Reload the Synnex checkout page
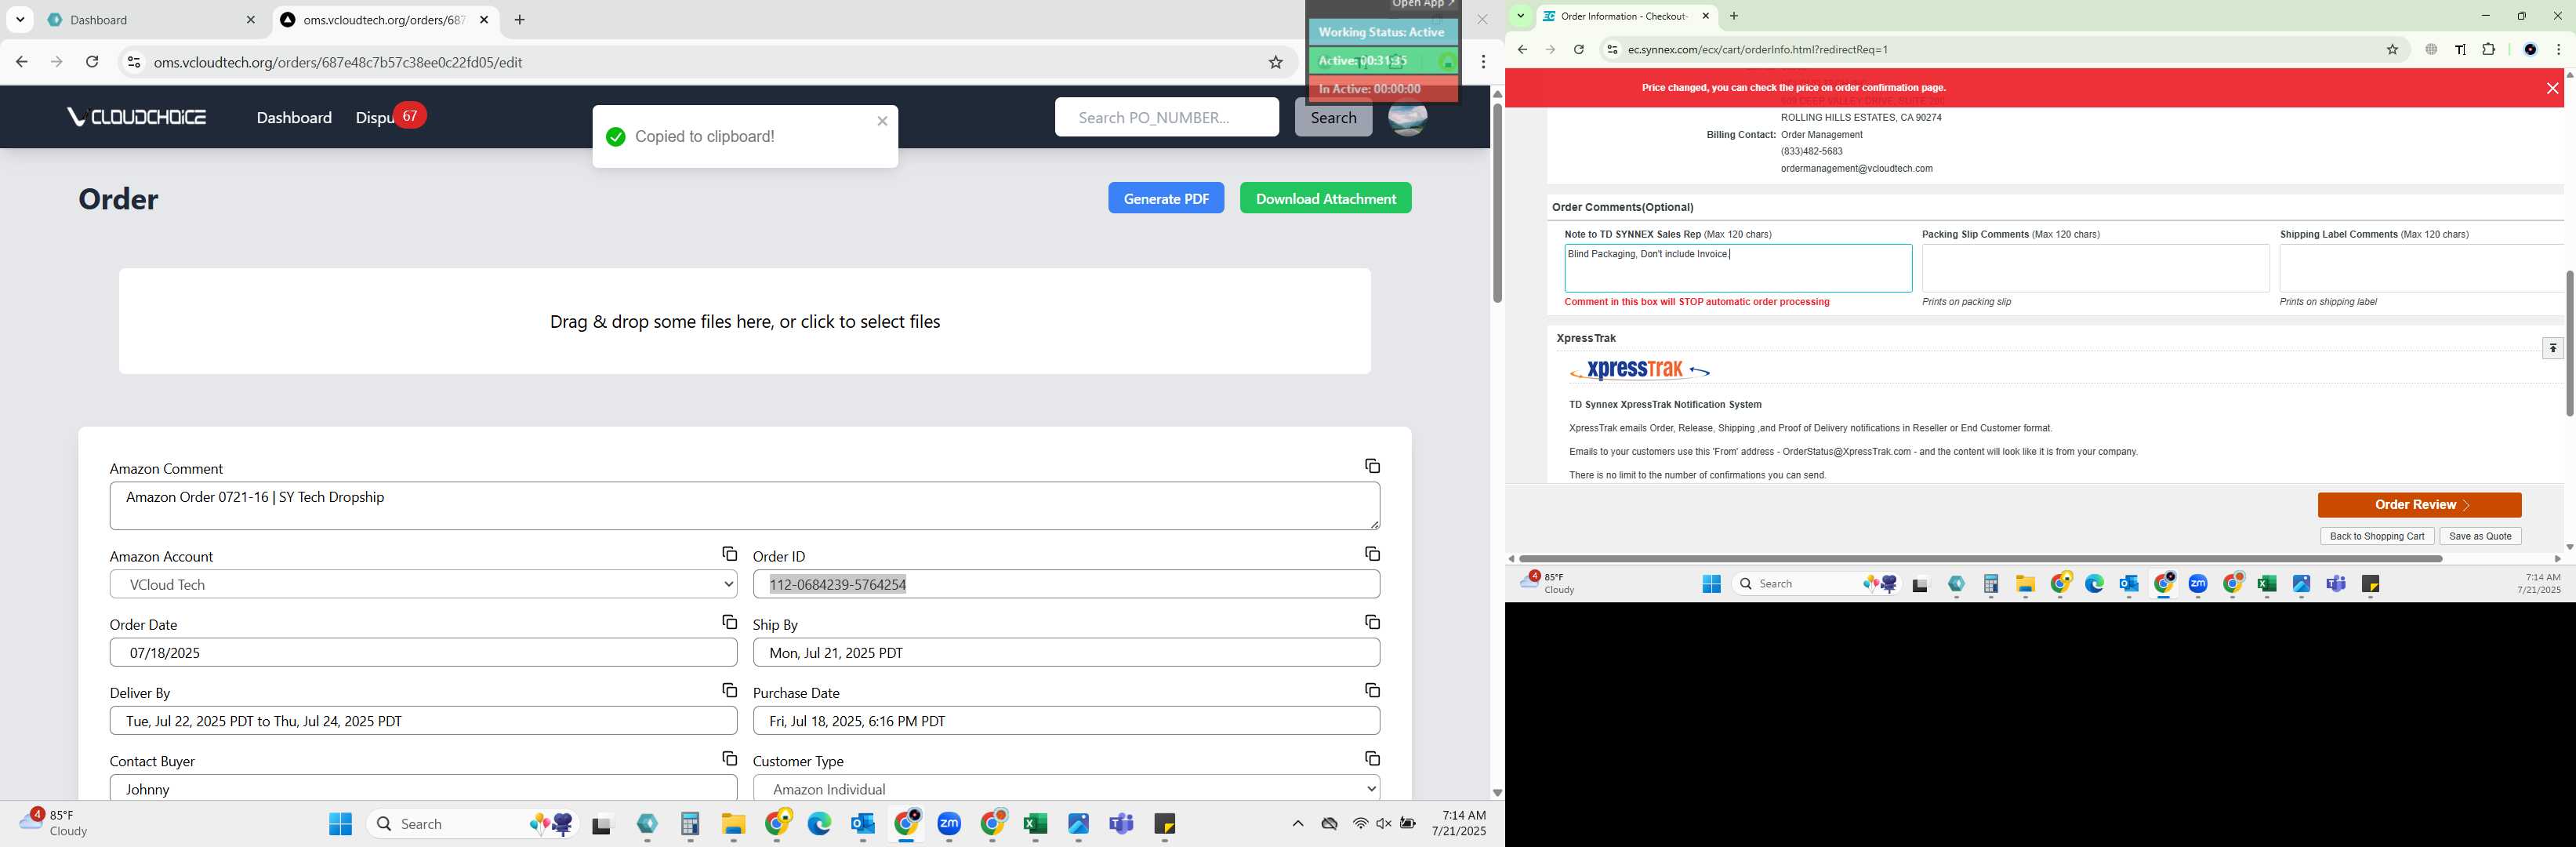Screen dimensions: 2576x847 tap(1578, 49)
